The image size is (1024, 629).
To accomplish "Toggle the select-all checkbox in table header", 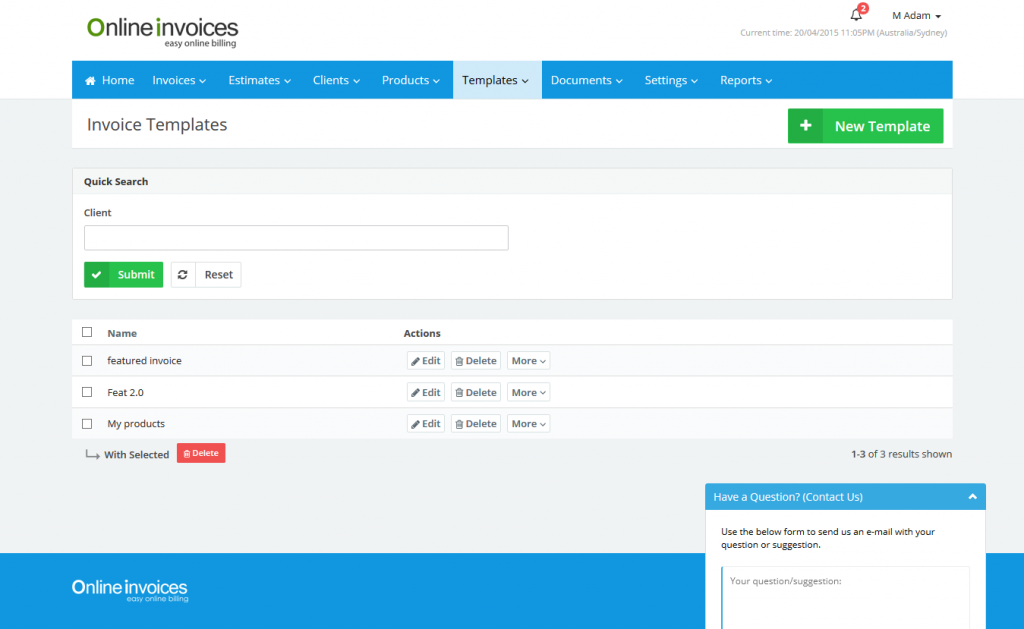I will click(87, 332).
